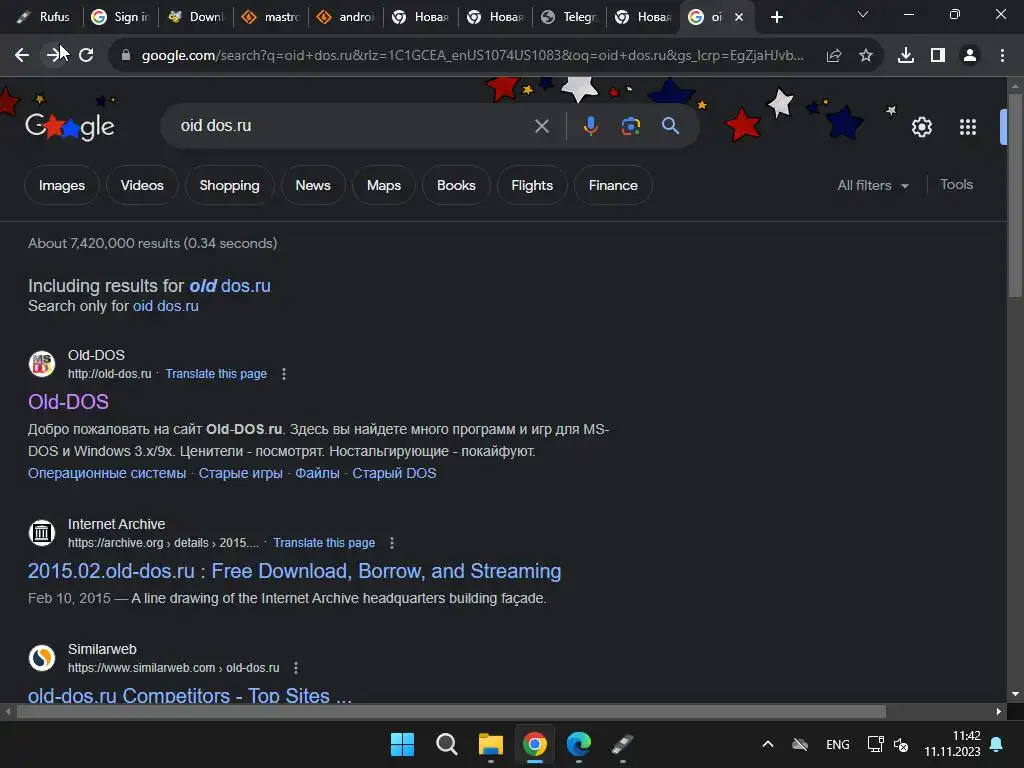Screen dimensions: 1024x768
Task: Translate the Internet Archive page
Action: click(324, 543)
